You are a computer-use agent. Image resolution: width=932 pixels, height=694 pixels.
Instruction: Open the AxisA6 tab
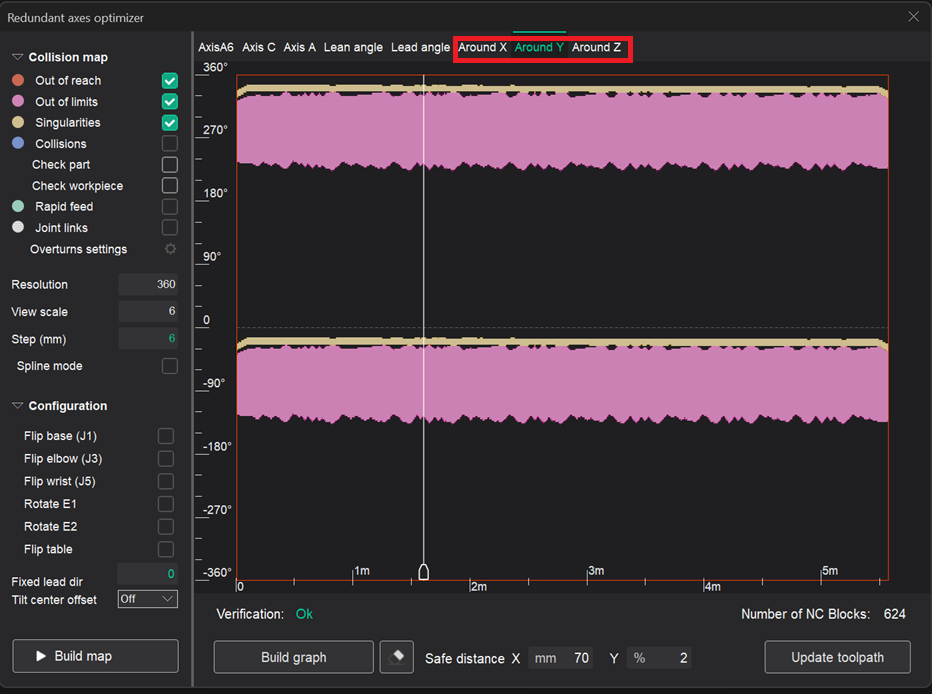tap(216, 47)
